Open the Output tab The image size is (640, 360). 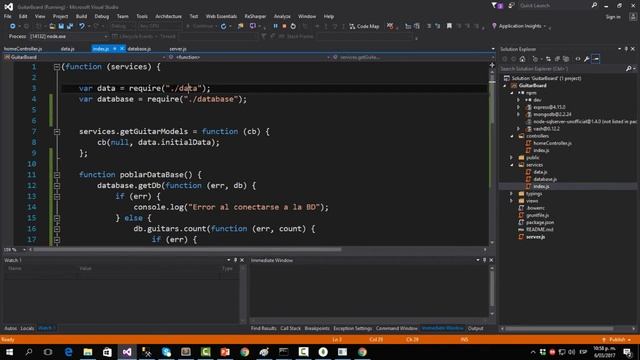(475, 328)
